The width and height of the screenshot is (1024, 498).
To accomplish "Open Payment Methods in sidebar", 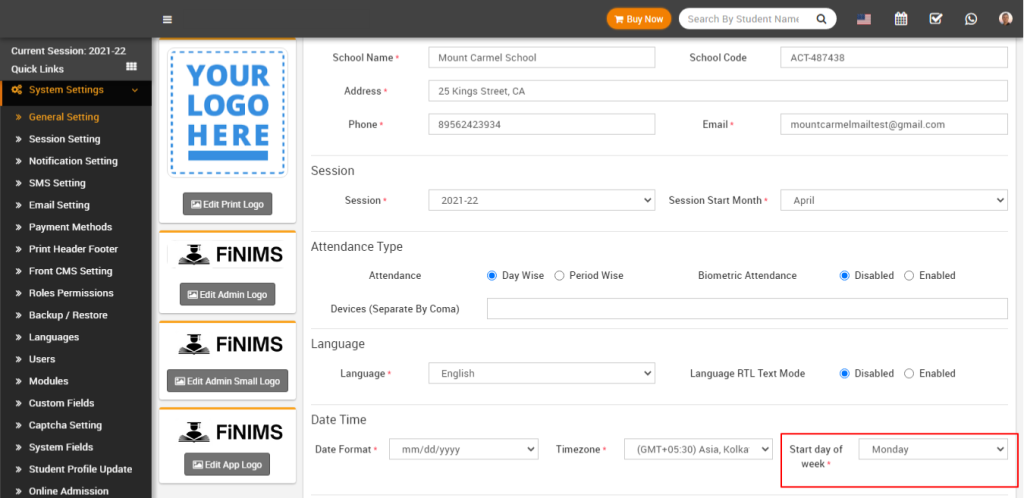I will [71, 227].
